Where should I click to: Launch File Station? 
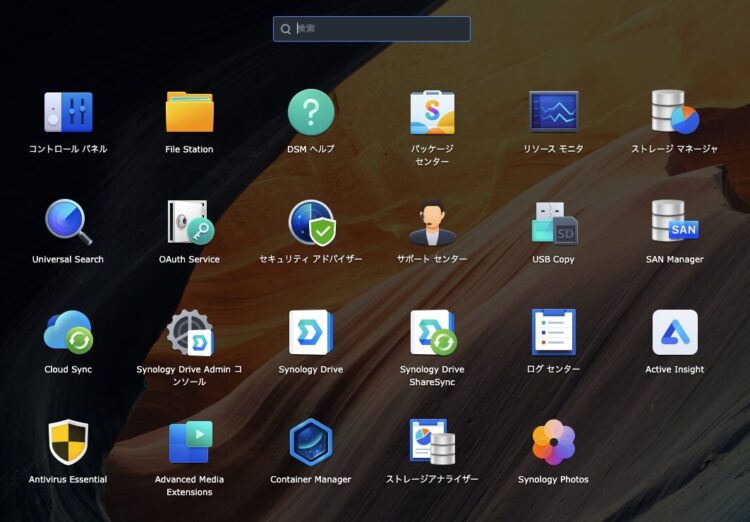[189, 112]
